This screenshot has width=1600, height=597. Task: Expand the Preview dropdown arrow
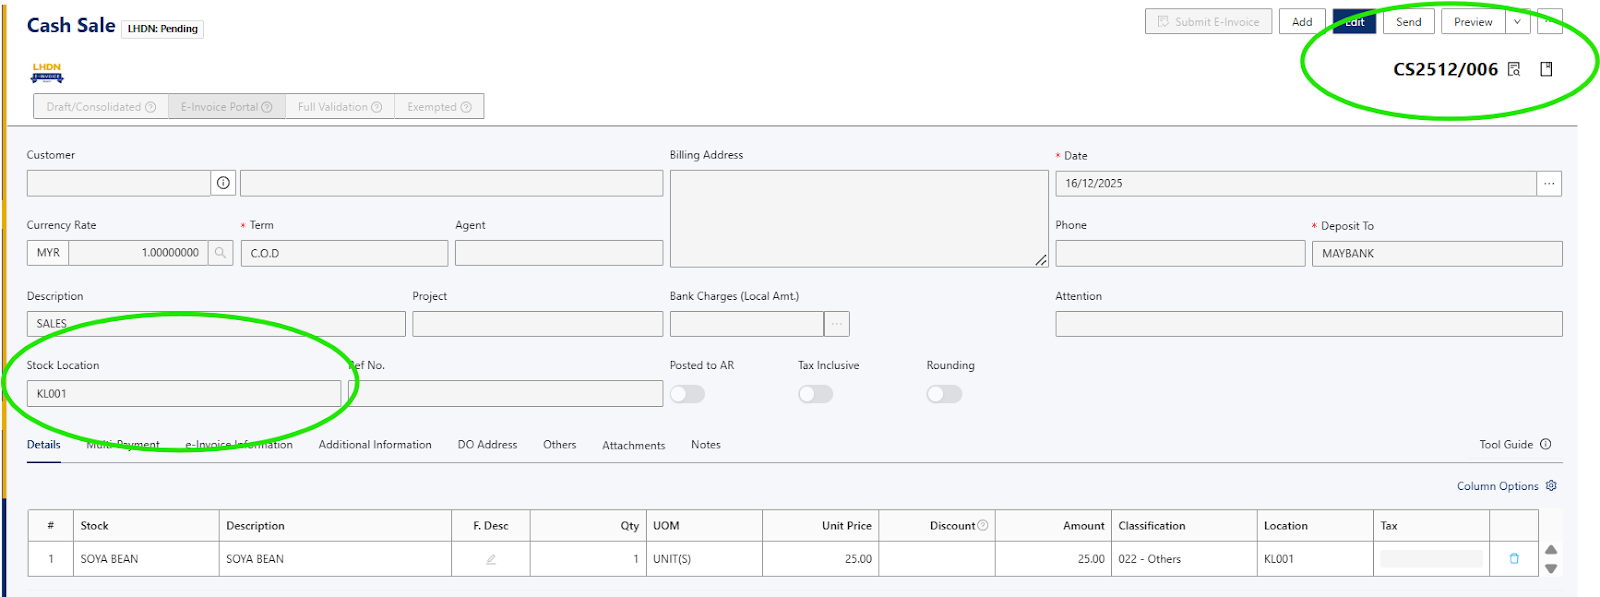coord(1517,22)
